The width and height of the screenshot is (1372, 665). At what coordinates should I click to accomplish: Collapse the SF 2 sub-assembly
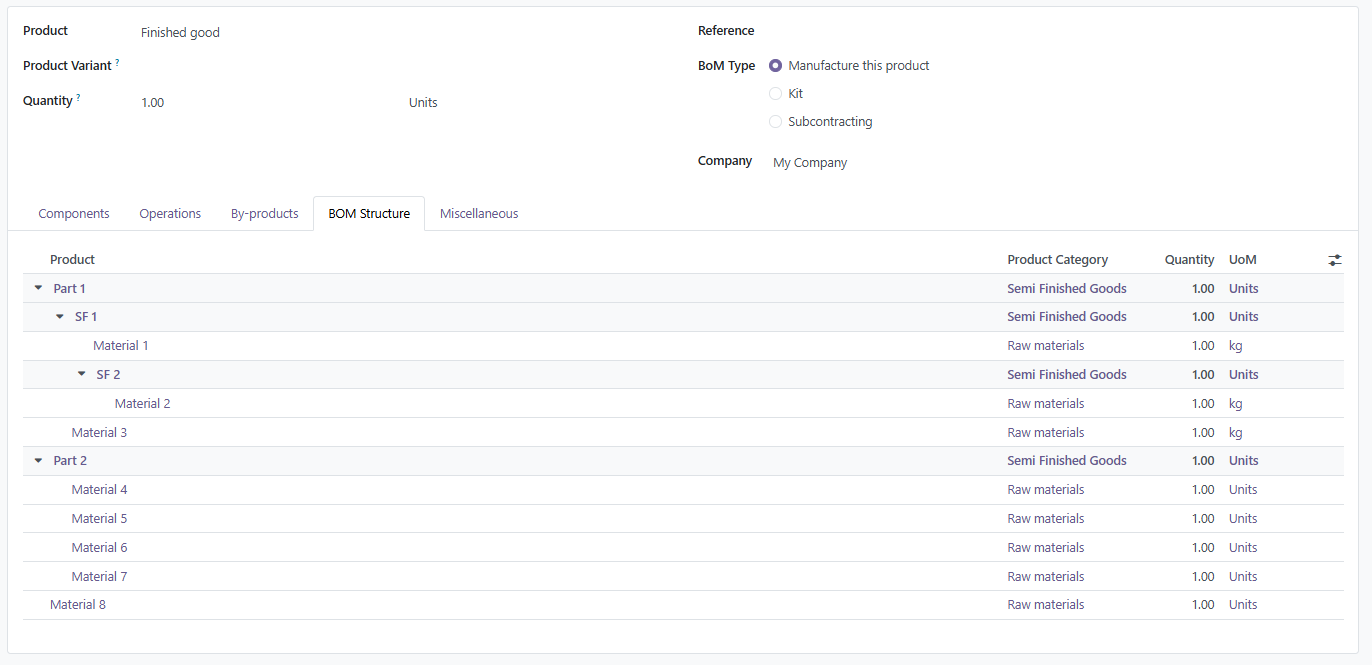pyautogui.click(x=82, y=374)
